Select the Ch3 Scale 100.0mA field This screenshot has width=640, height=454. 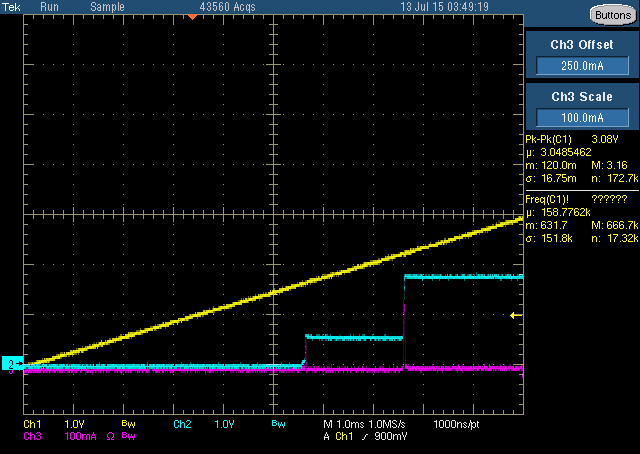tap(582, 118)
